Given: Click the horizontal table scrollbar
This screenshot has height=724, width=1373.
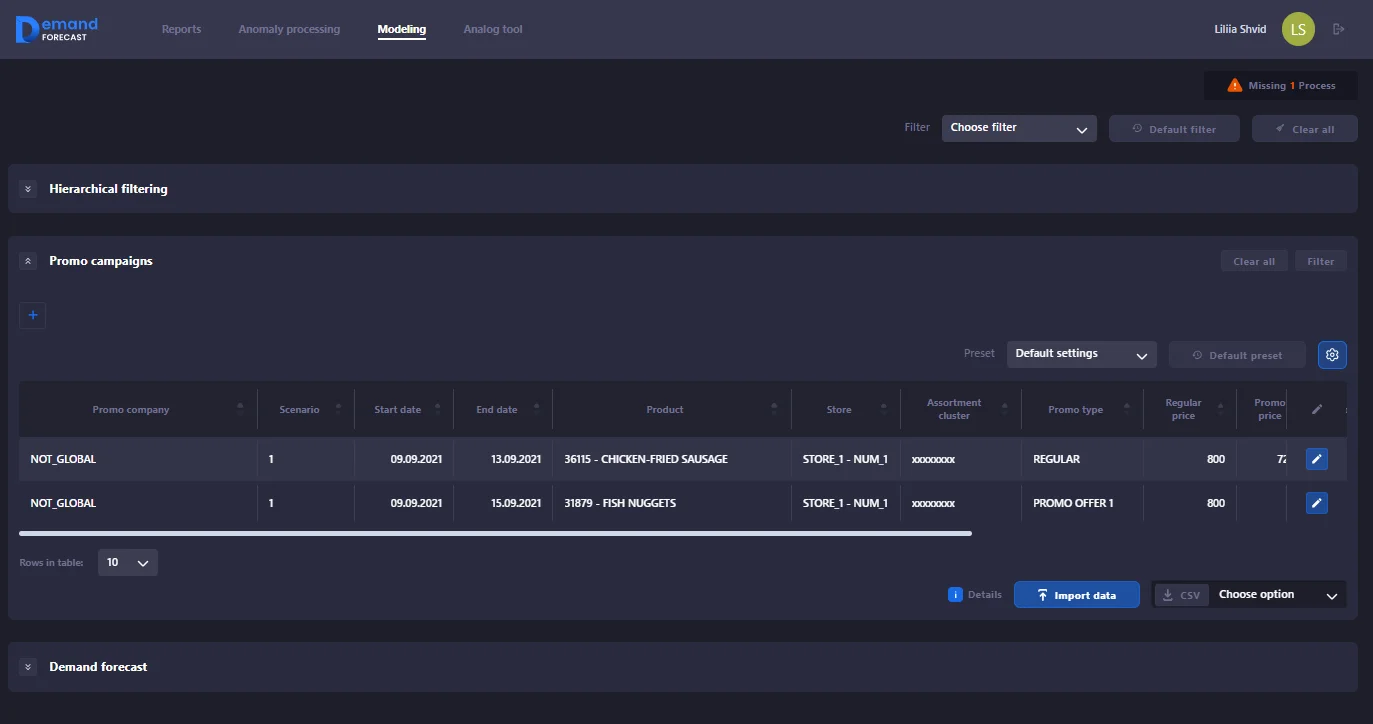Looking at the screenshot, I should (x=495, y=534).
